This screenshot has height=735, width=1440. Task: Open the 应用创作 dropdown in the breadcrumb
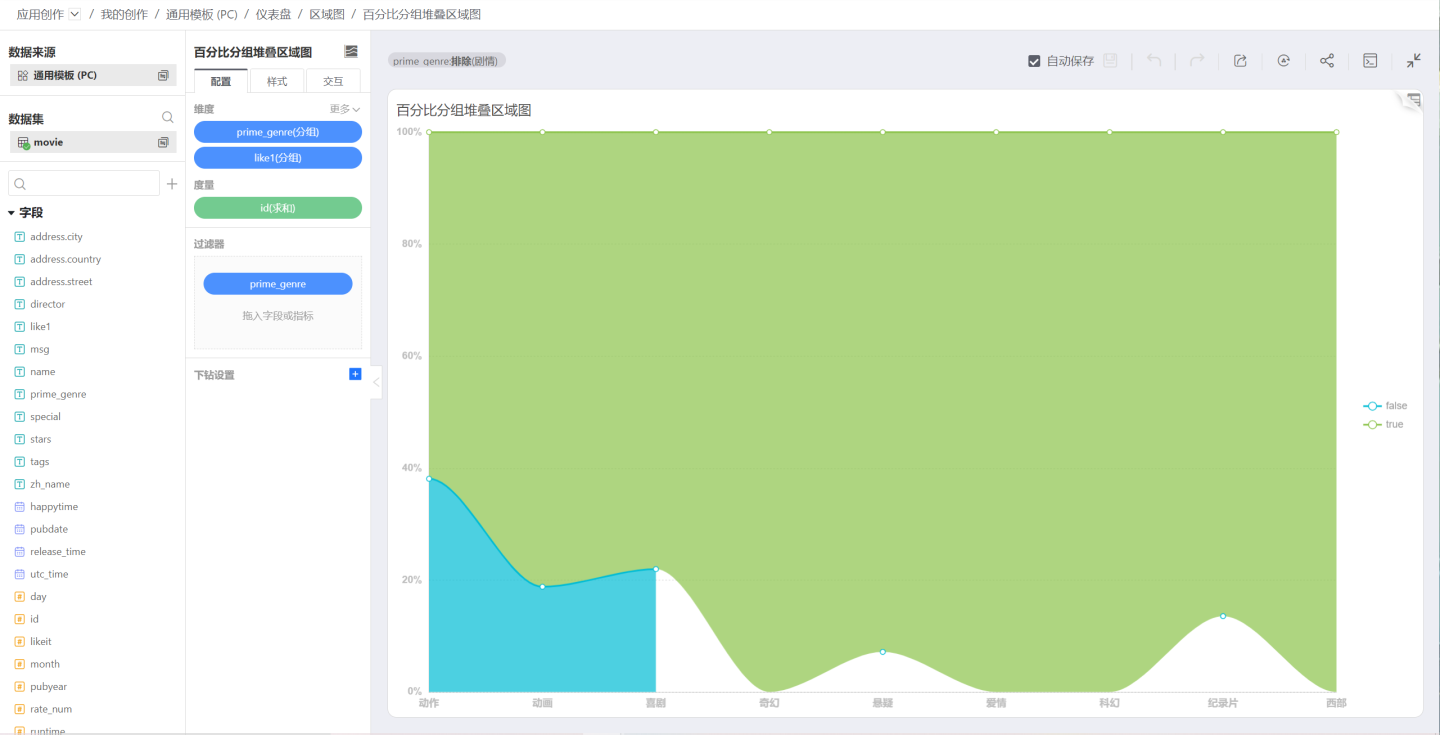(75, 14)
